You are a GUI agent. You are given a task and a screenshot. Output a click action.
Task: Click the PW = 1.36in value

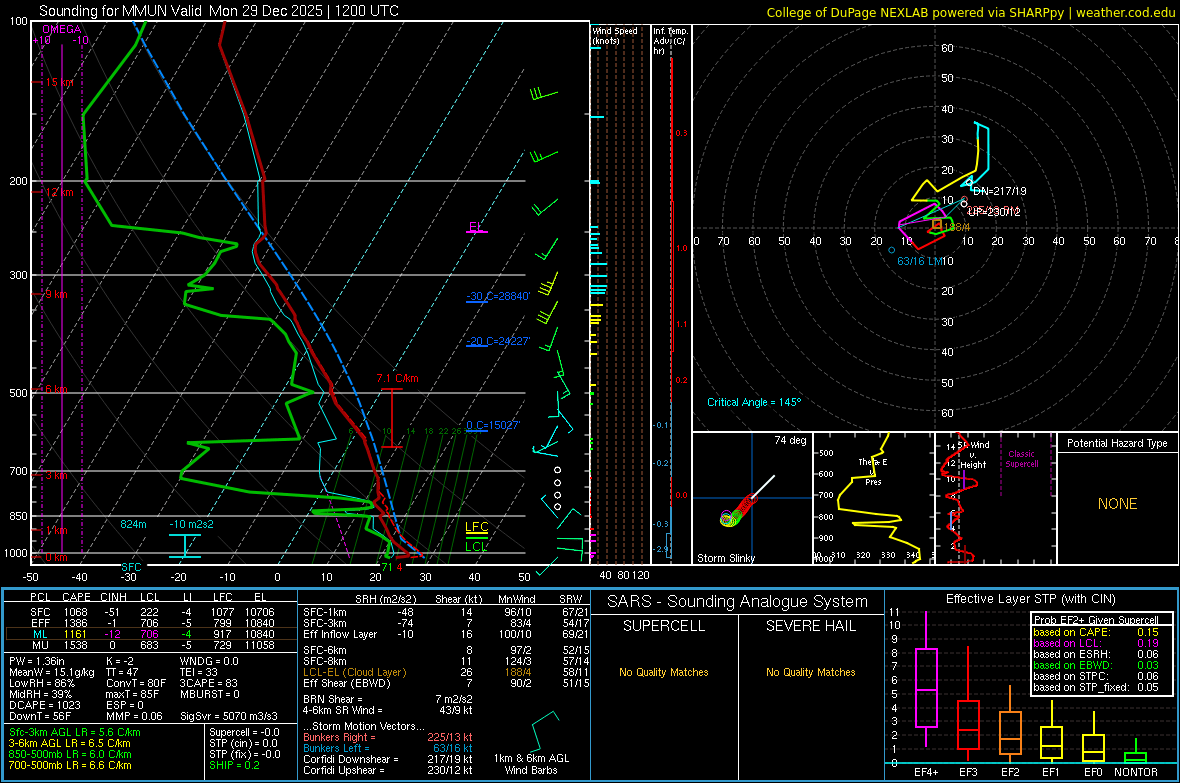tap(37, 661)
